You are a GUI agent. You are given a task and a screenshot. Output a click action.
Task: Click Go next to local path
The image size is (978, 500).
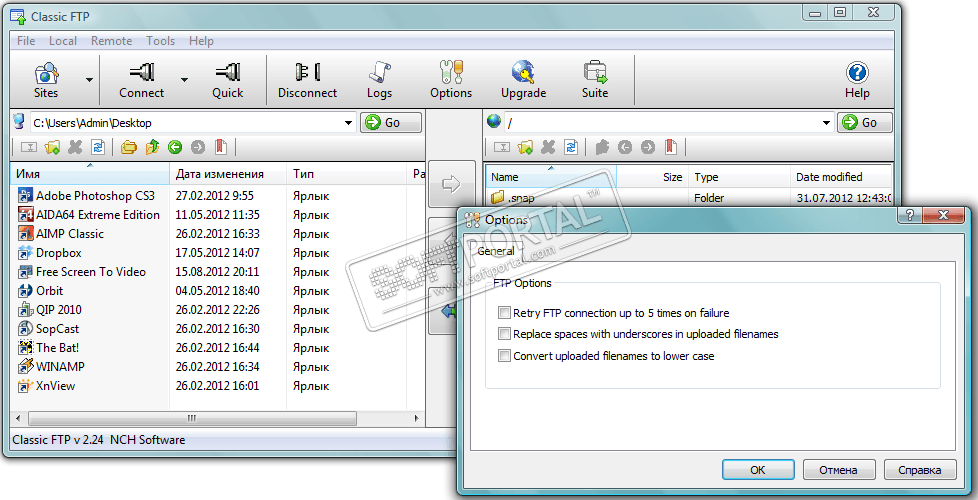tap(391, 122)
